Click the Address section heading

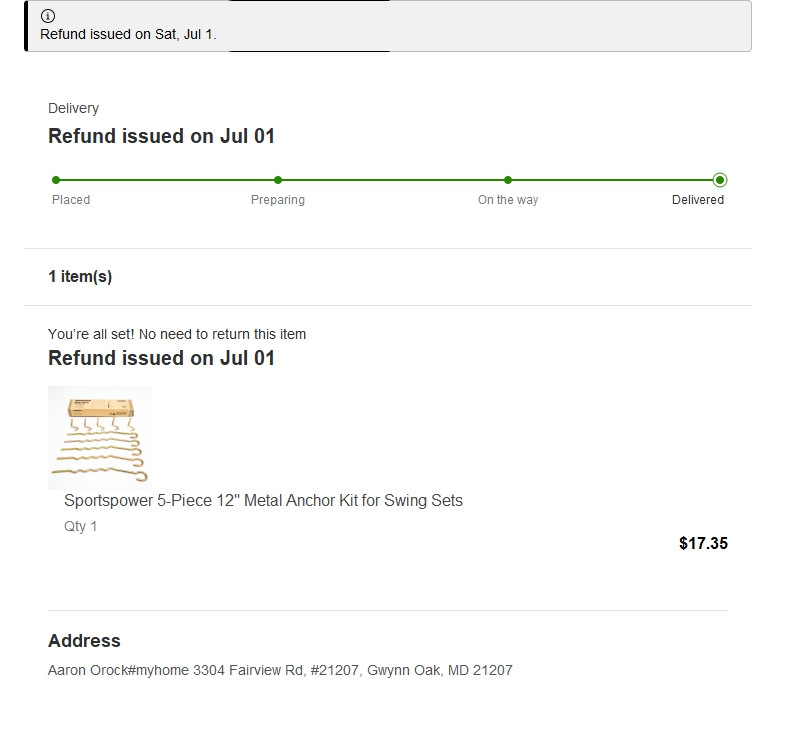[84, 640]
